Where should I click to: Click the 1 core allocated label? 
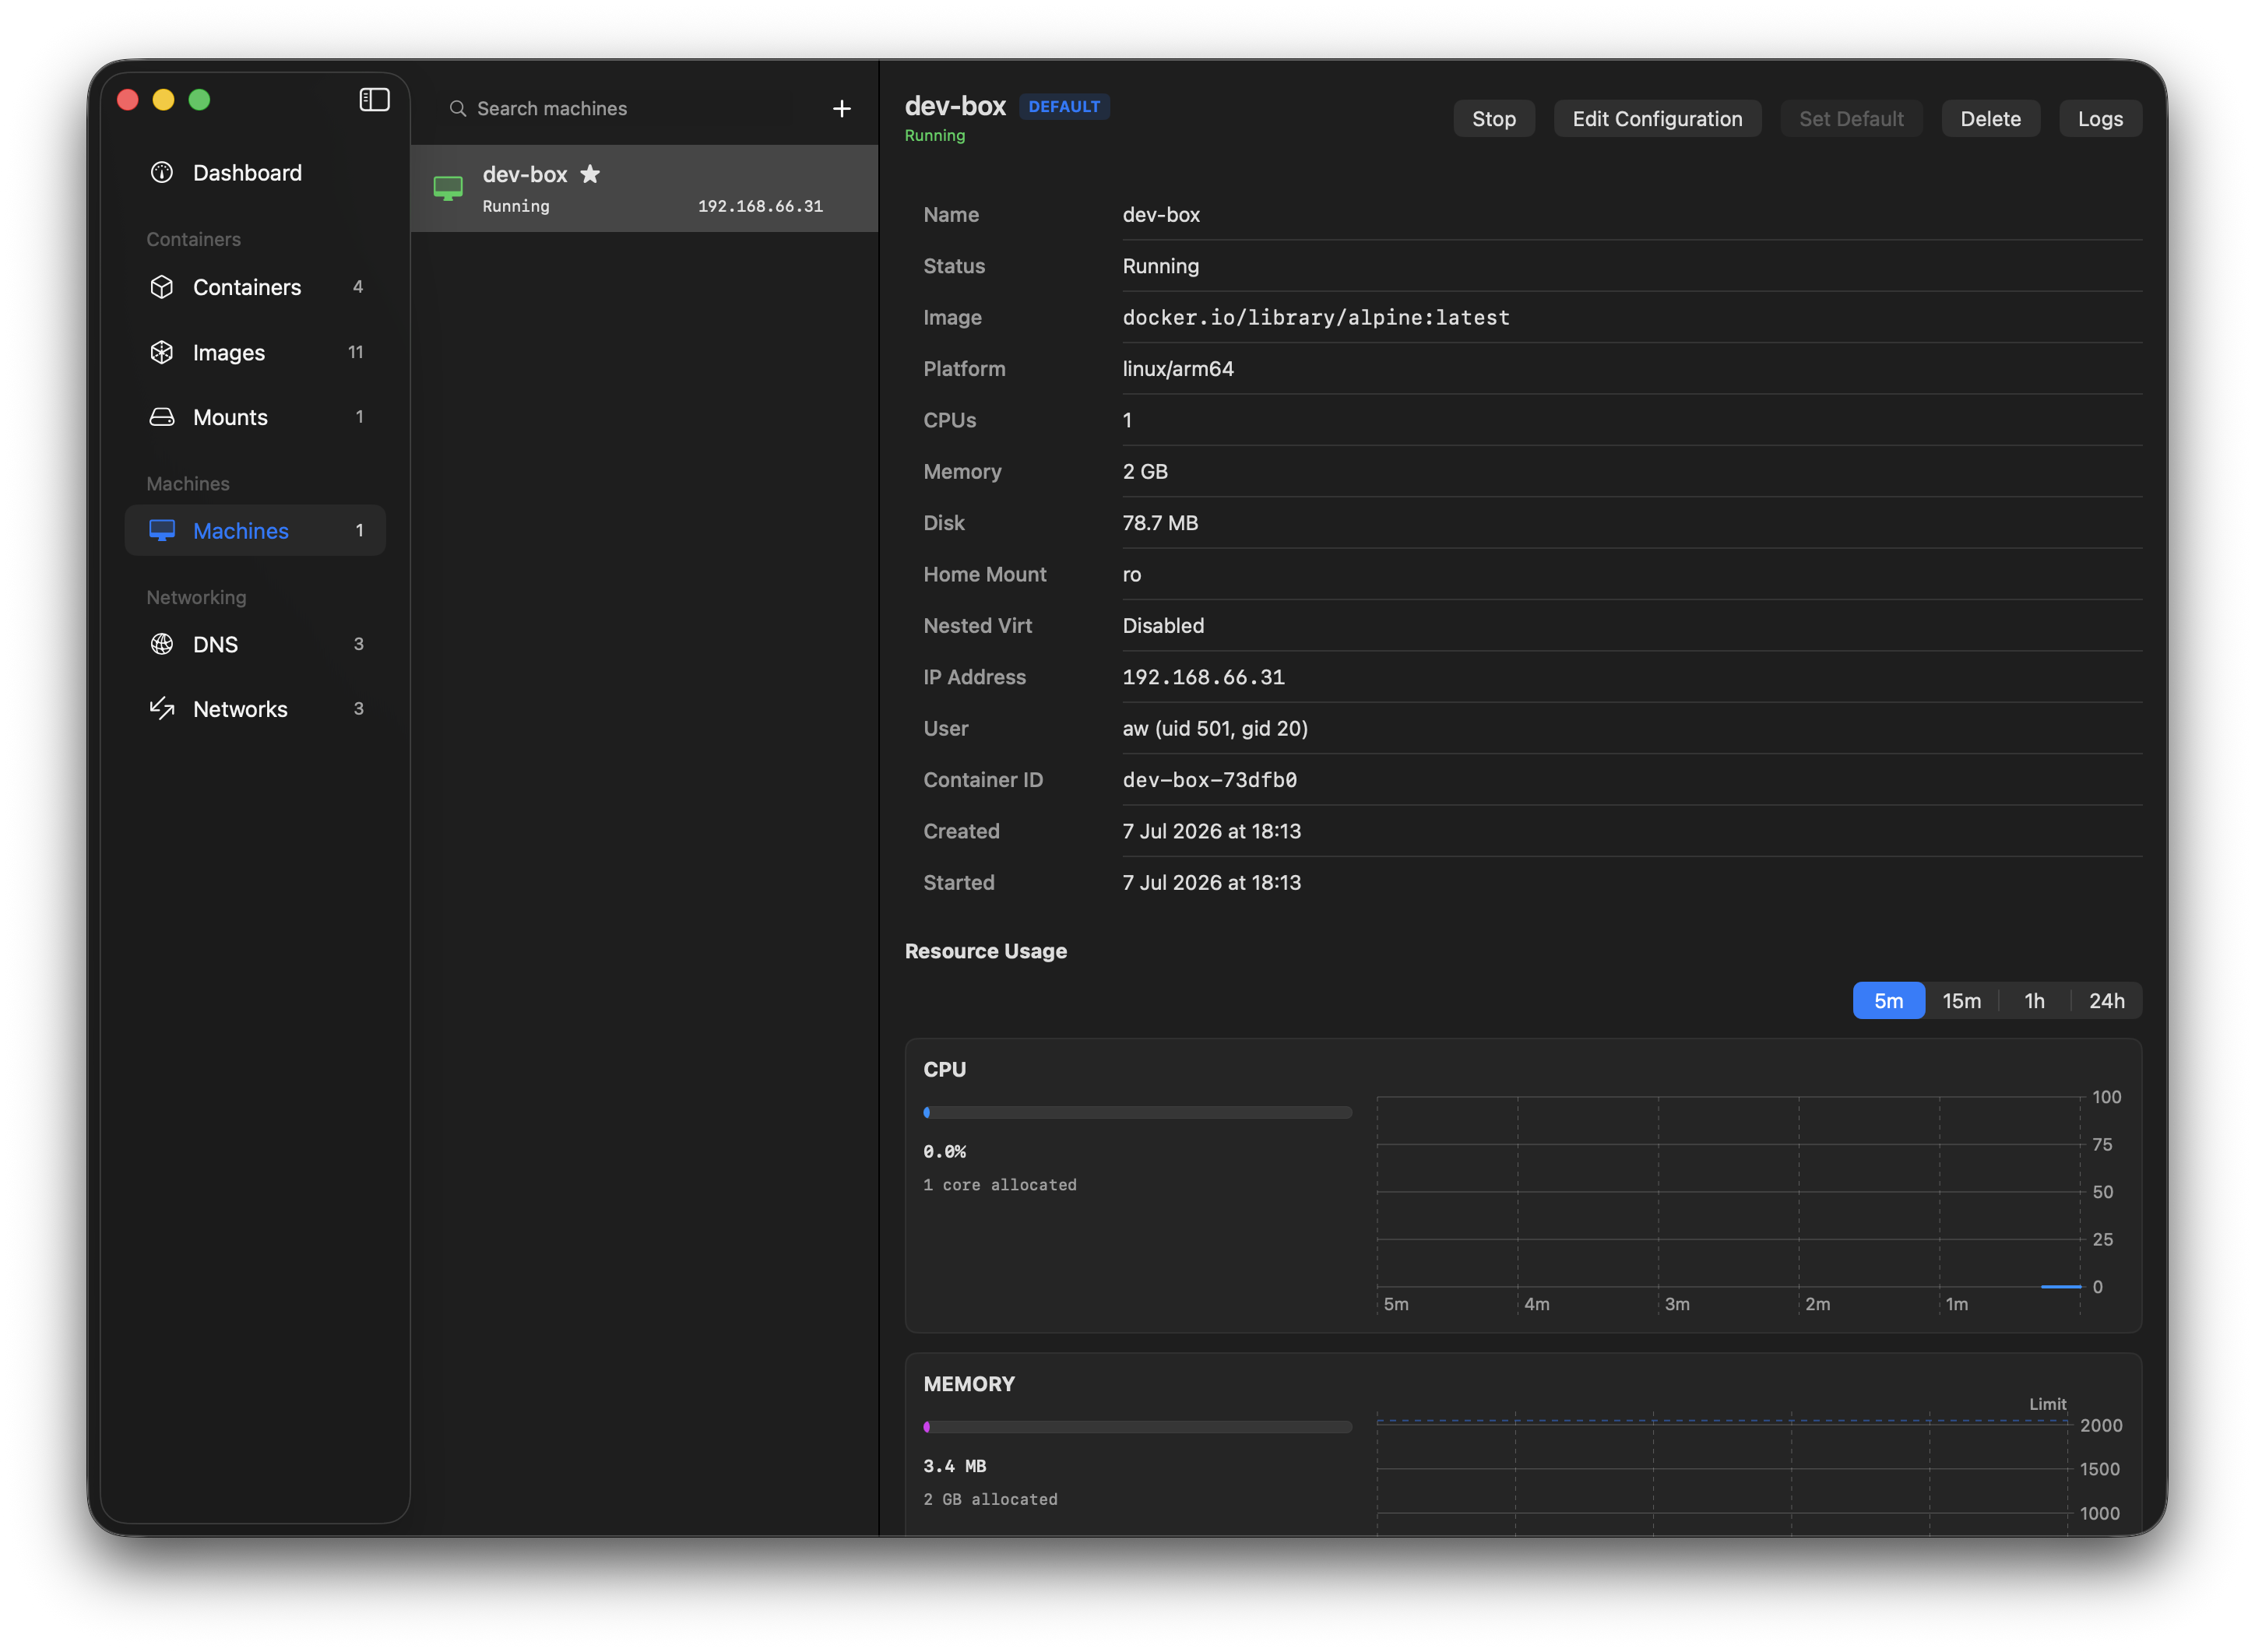pos(999,1185)
